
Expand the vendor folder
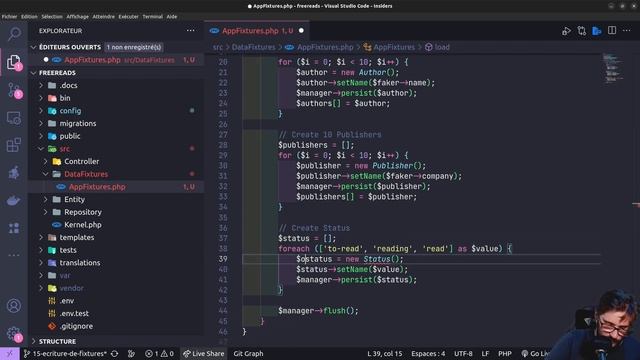(x=41, y=288)
